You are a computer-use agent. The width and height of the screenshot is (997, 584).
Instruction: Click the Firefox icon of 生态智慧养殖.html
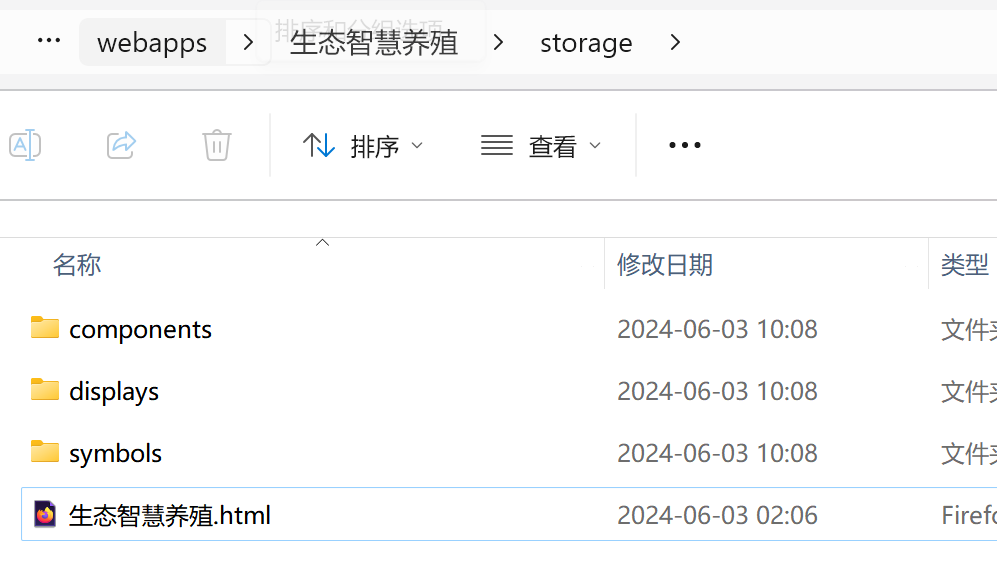point(45,515)
